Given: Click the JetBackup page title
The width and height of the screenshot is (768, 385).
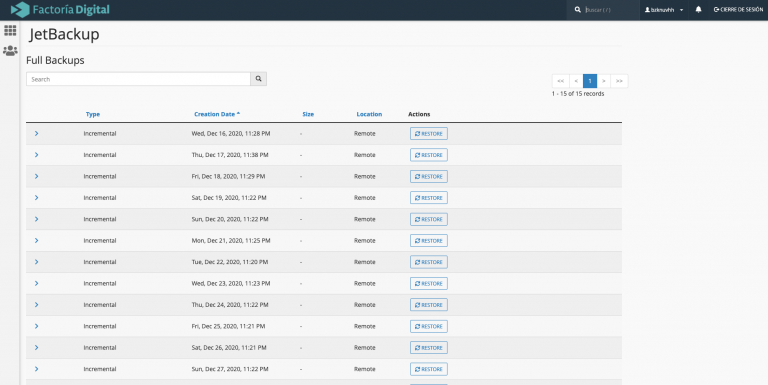Looking at the screenshot, I should coord(64,34).
